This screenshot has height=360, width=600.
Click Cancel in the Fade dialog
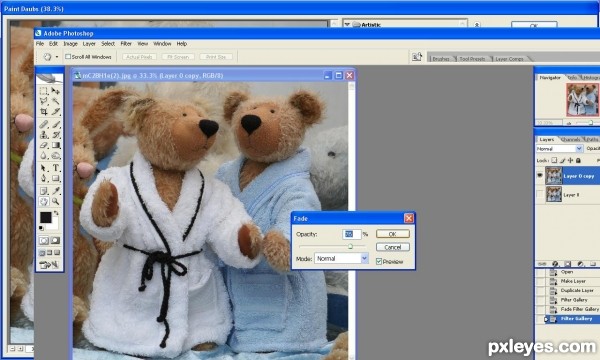393,247
